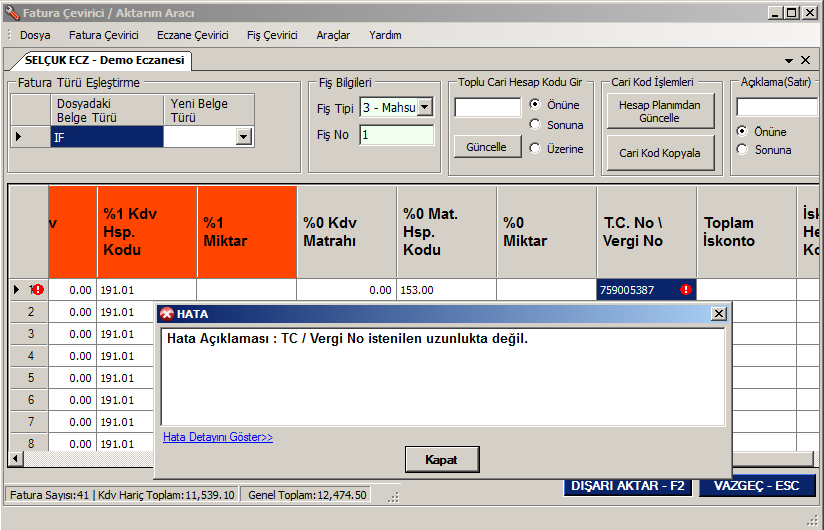The width and height of the screenshot is (824, 530).
Task: Choose the Üzerine radio option
Action: click(x=535, y=148)
